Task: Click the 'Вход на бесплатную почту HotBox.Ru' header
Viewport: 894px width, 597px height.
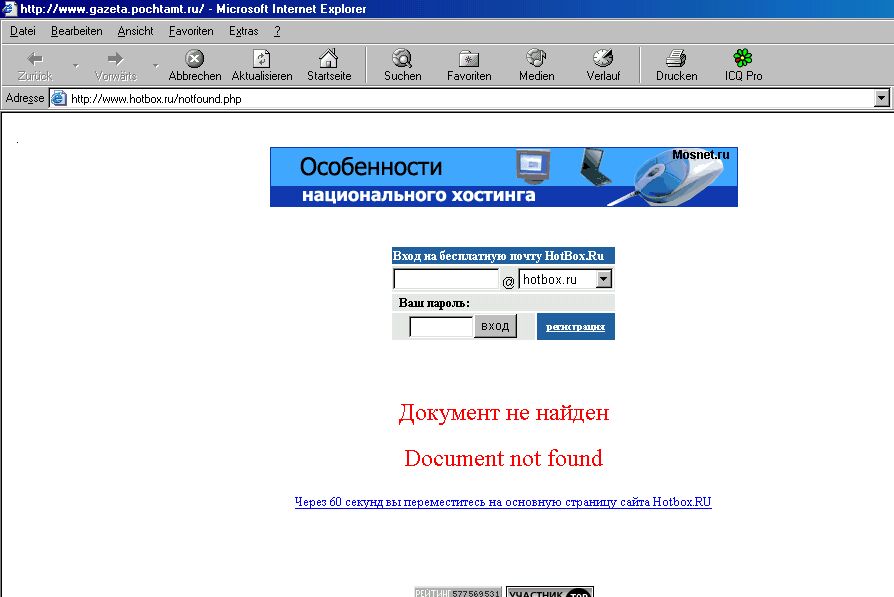Action: [503, 255]
